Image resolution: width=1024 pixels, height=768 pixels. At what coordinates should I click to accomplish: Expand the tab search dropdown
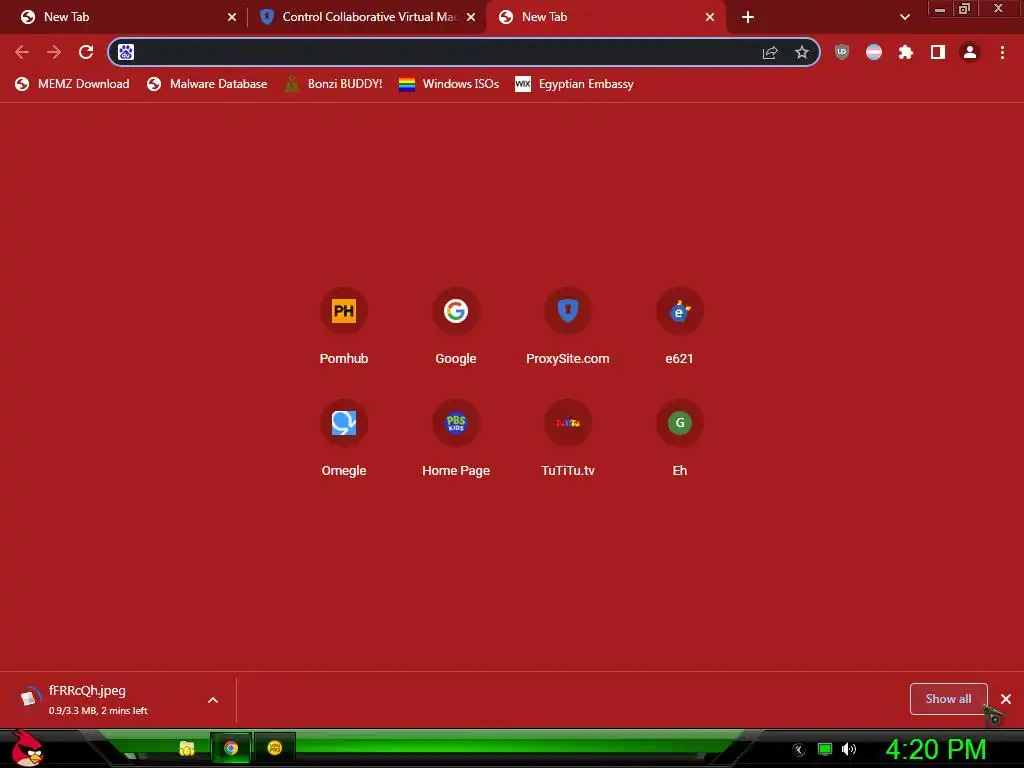904,17
